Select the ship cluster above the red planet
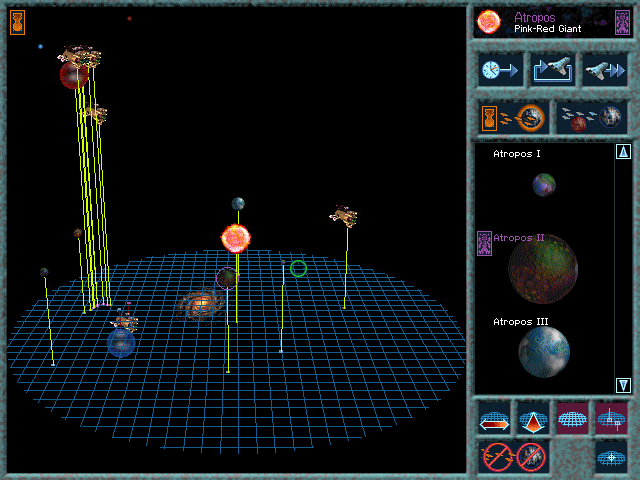640x480 pixels. (x=80, y=56)
